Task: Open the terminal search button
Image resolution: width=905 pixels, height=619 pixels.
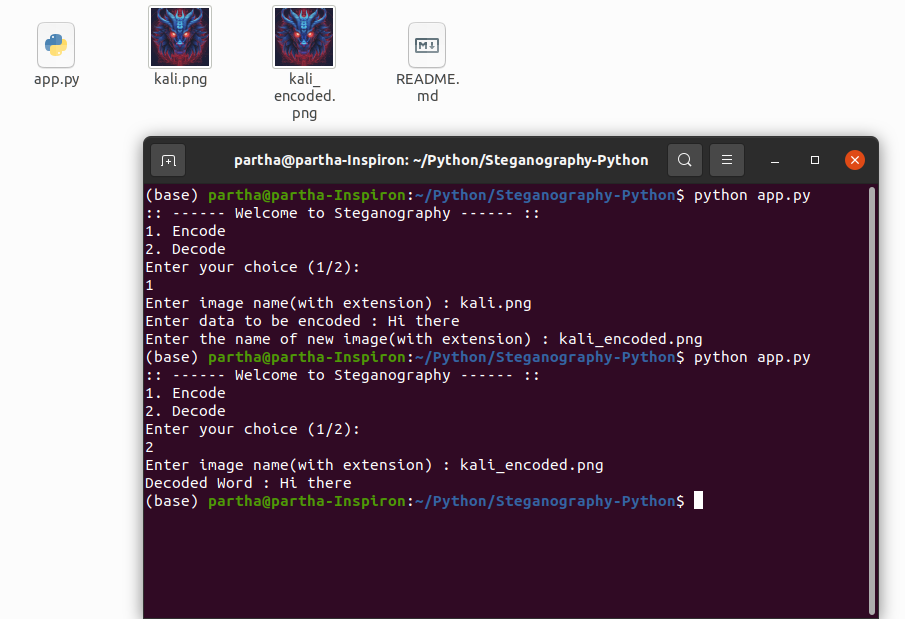Action: (684, 160)
